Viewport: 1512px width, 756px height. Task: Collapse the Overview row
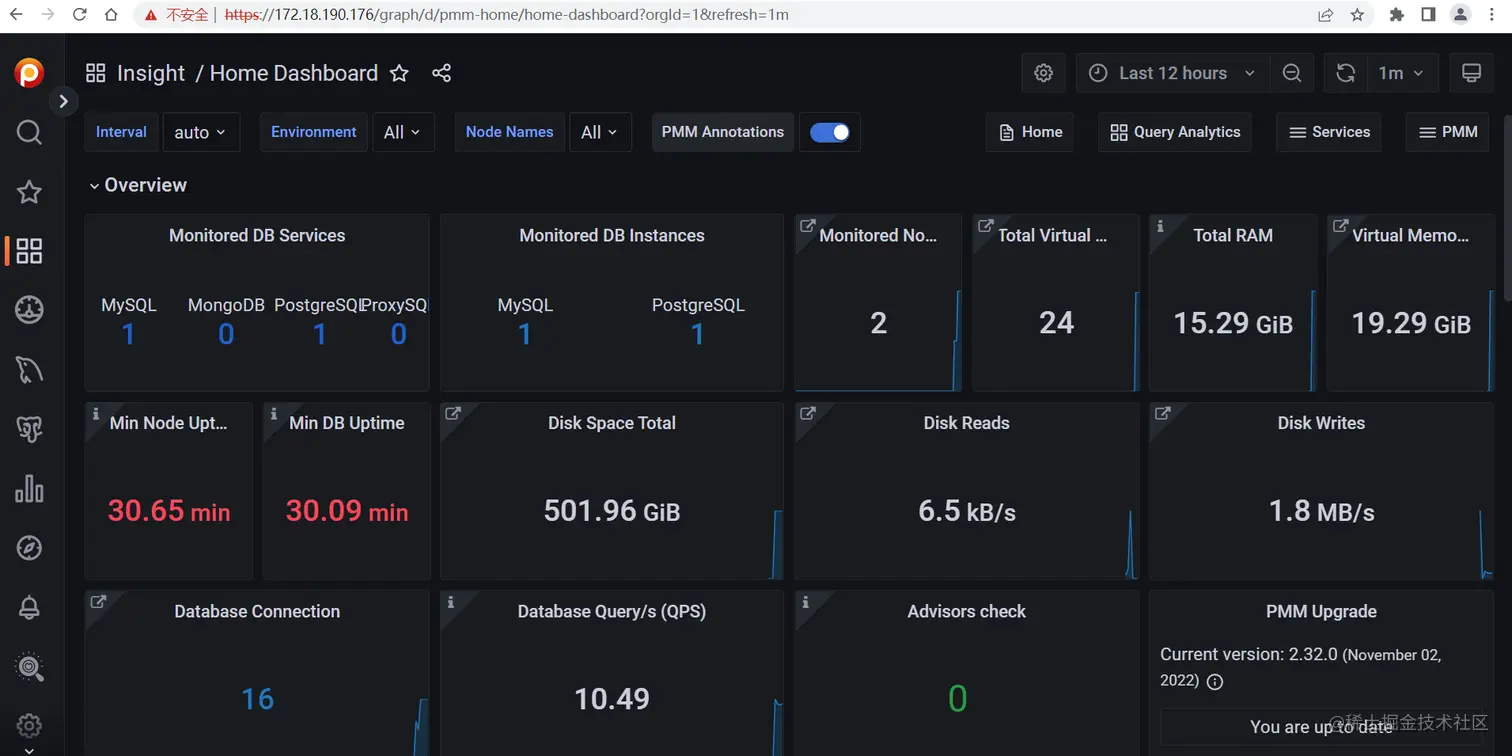(x=138, y=185)
